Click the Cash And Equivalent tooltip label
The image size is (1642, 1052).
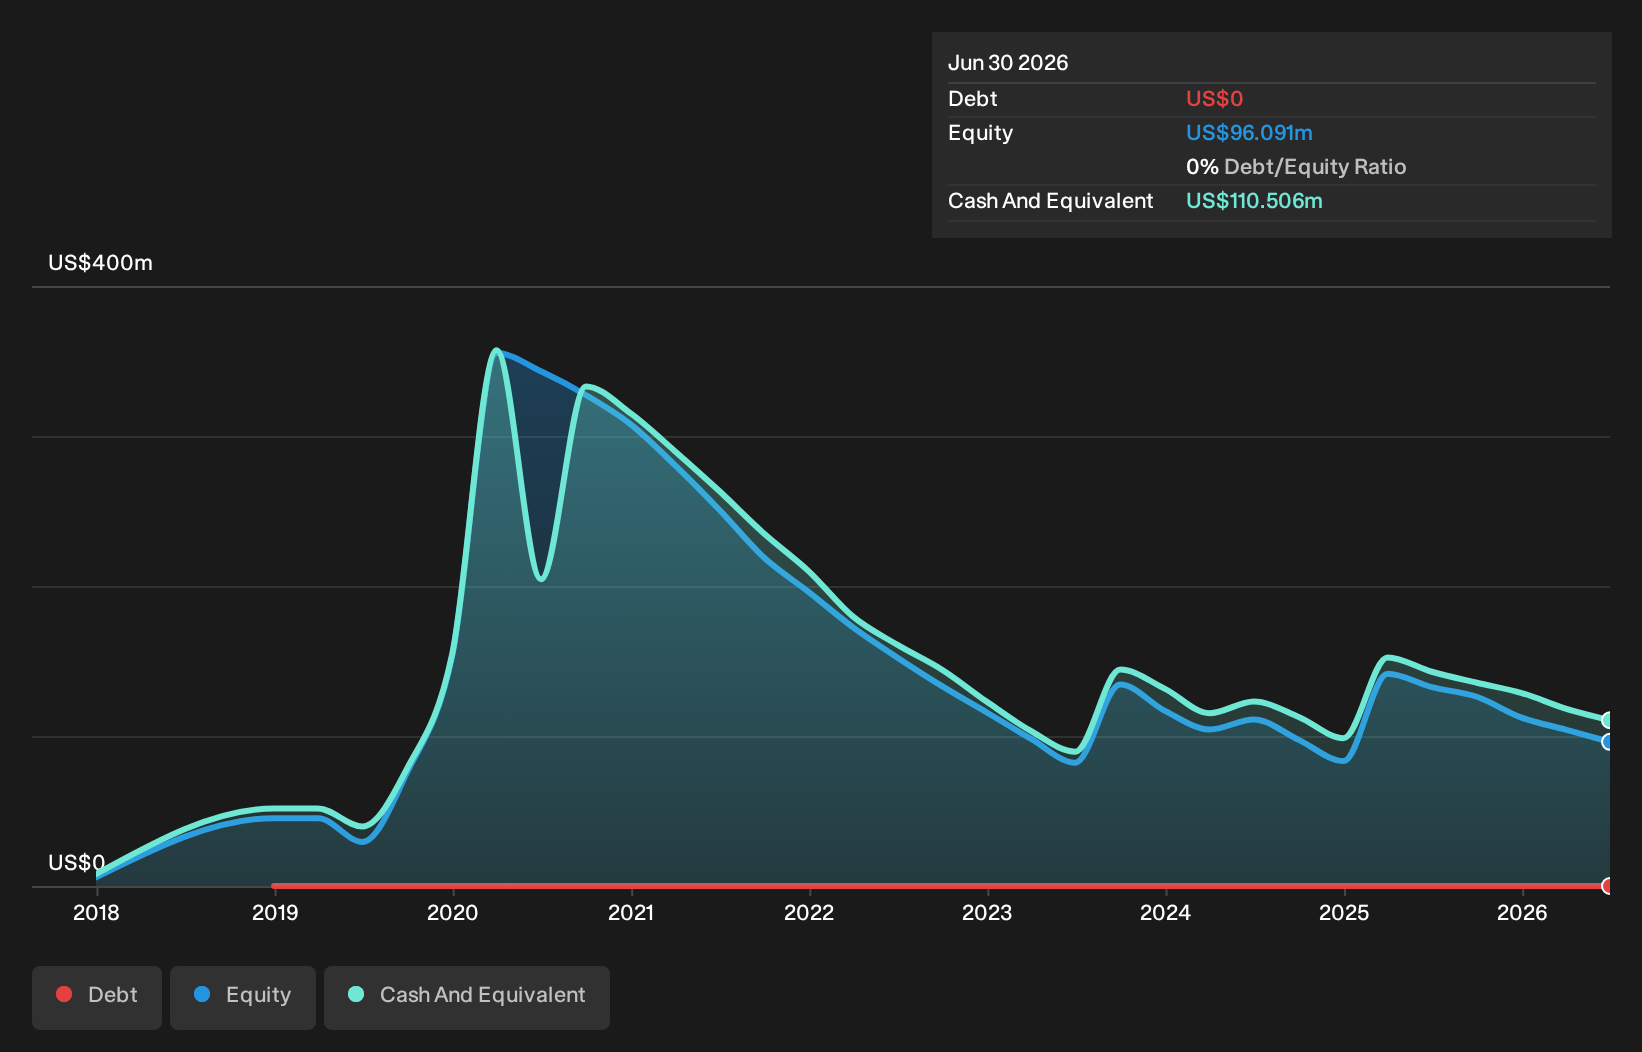(x=1050, y=201)
